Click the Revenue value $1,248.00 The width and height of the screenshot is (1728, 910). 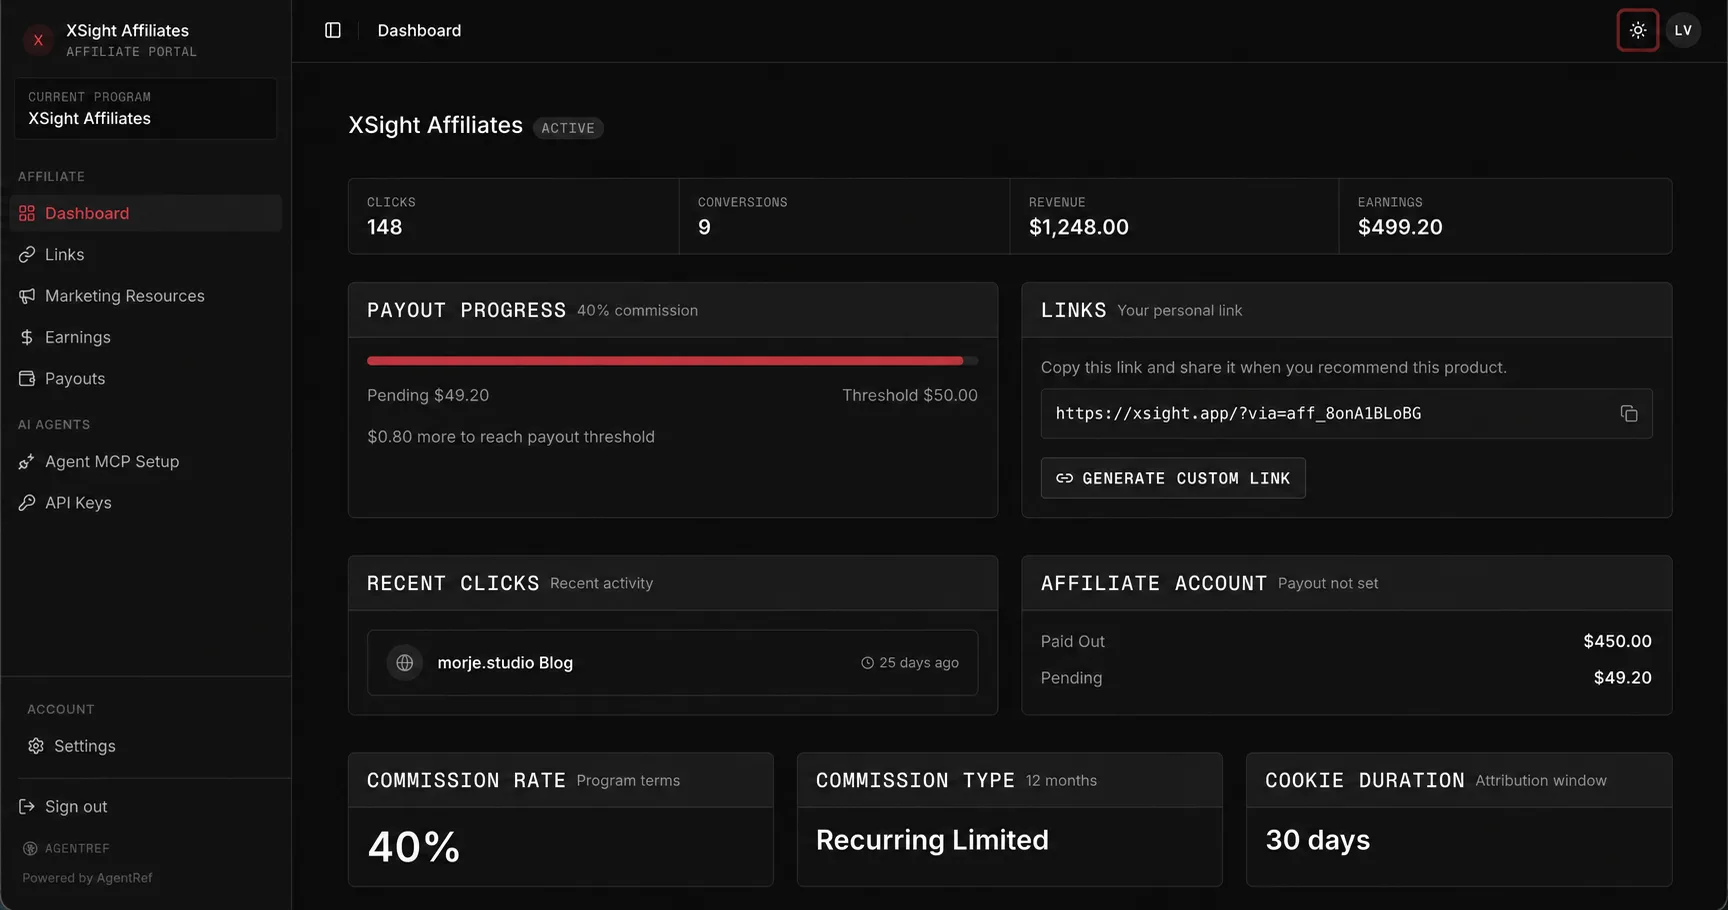tap(1079, 227)
